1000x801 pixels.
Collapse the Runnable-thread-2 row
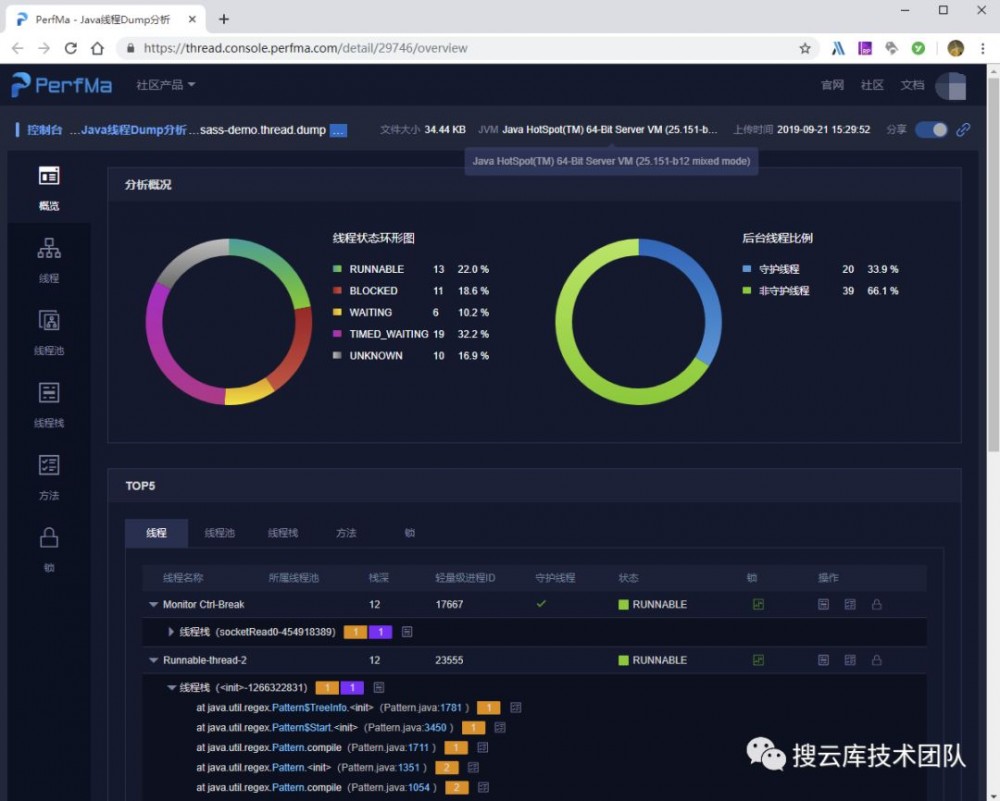[x=154, y=660]
